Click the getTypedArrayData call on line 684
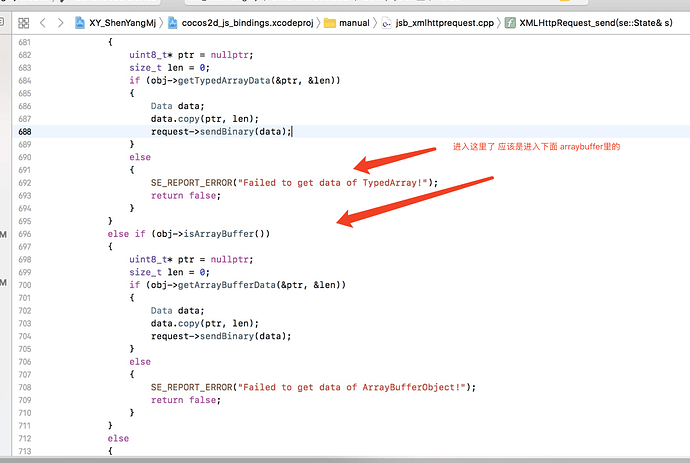This screenshot has width=690, height=463. pos(224,81)
